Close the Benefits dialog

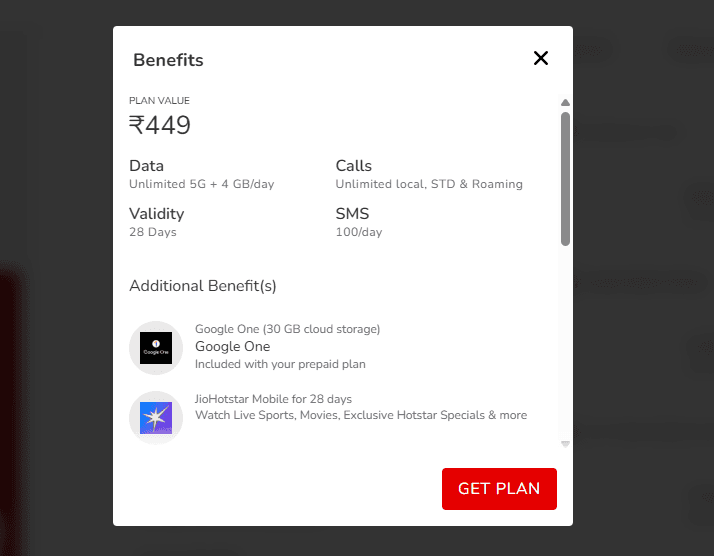tap(541, 58)
